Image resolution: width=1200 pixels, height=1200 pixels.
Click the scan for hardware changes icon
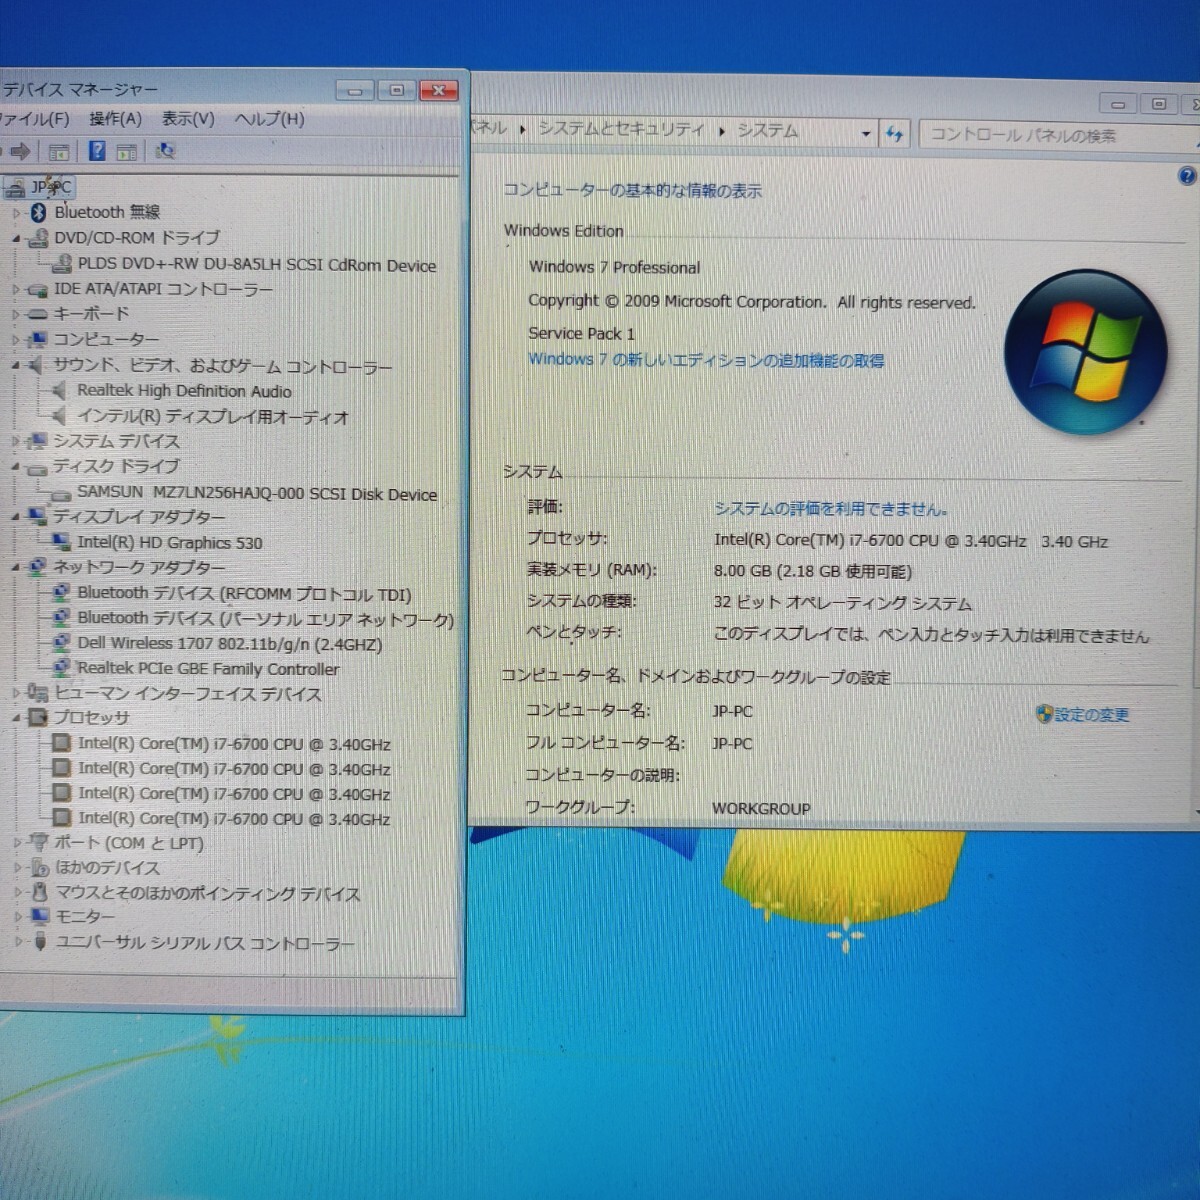165,151
